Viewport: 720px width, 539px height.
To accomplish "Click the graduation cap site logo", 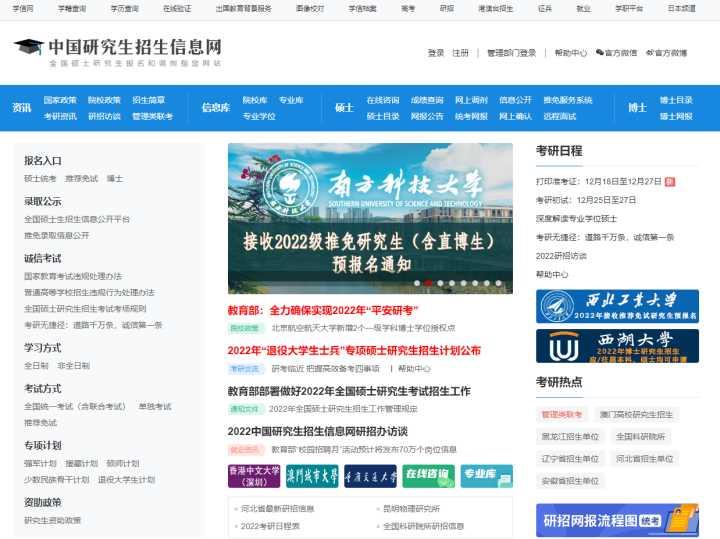I will 28,47.
